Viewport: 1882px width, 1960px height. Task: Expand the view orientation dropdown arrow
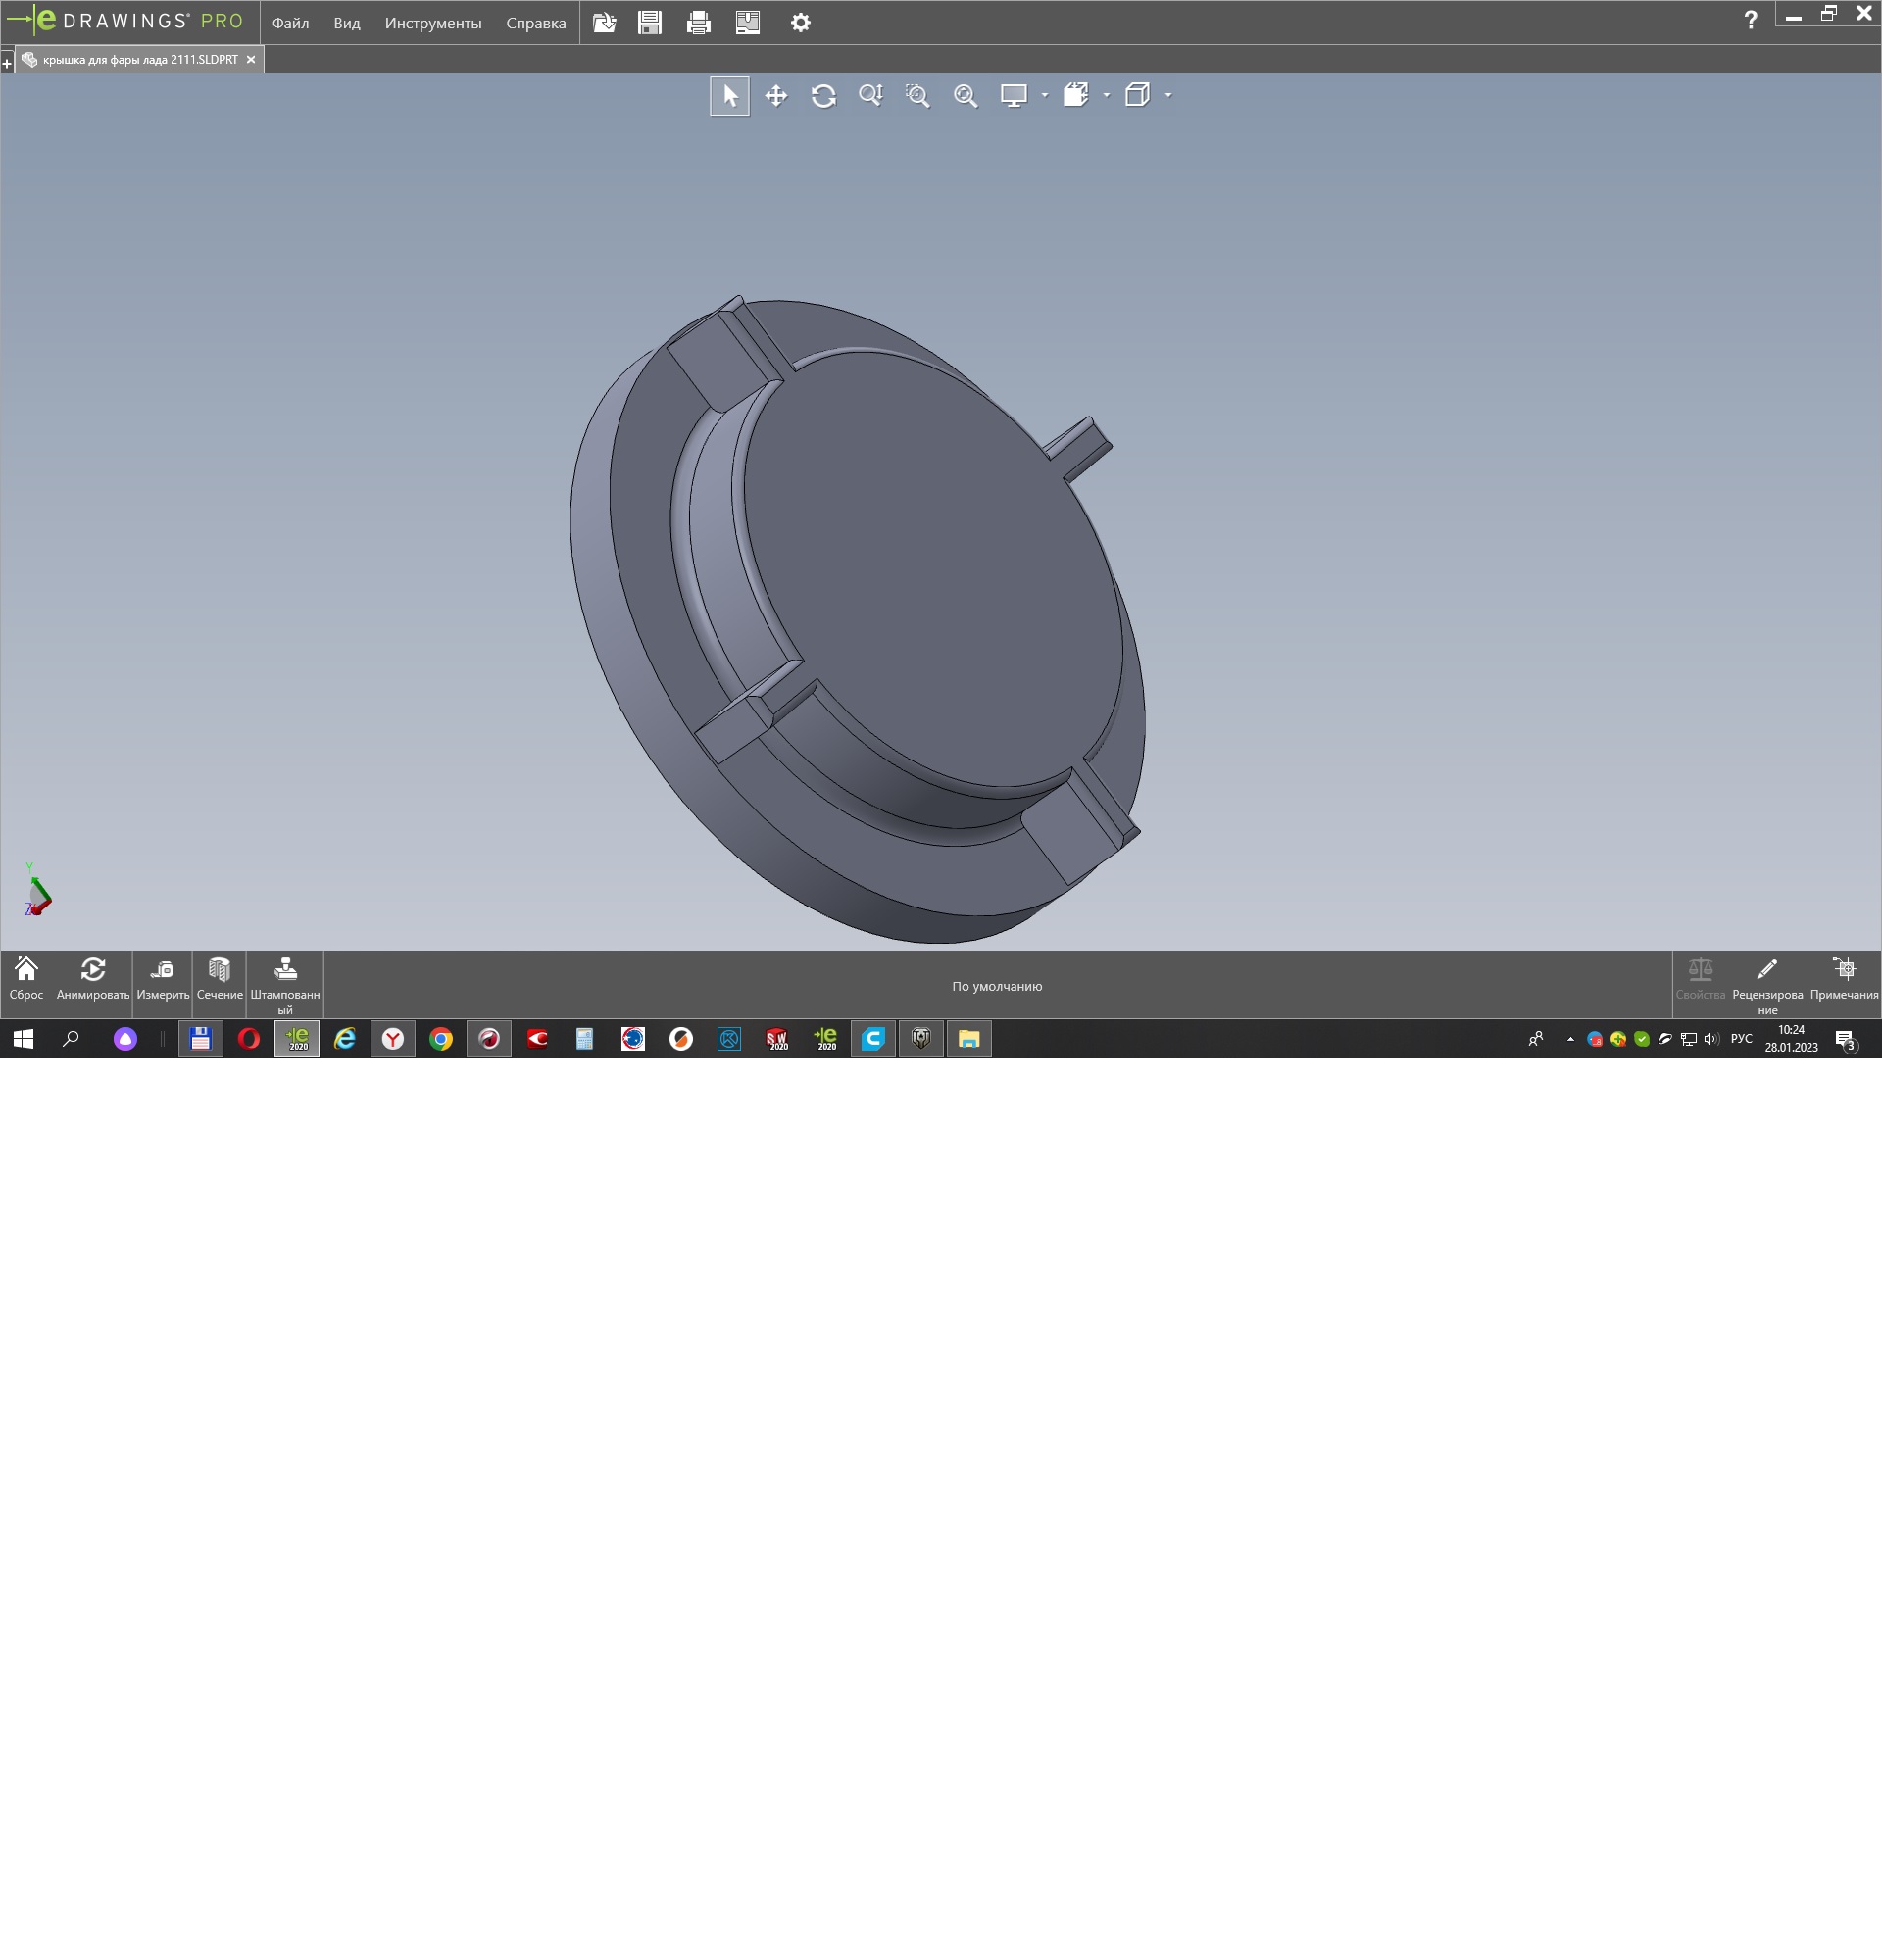click(x=1106, y=96)
